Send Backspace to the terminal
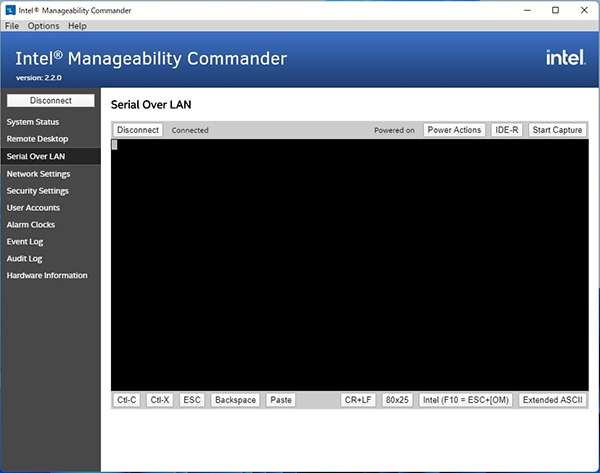This screenshot has width=600, height=473. (235, 400)
